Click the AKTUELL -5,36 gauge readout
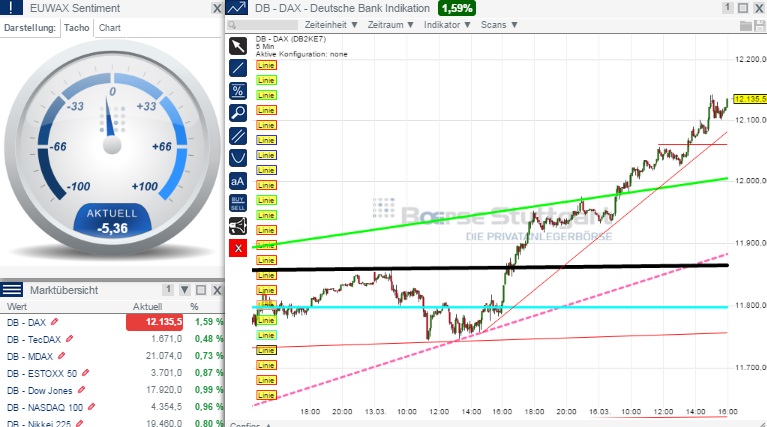767x427 pixels. point(112,222)
